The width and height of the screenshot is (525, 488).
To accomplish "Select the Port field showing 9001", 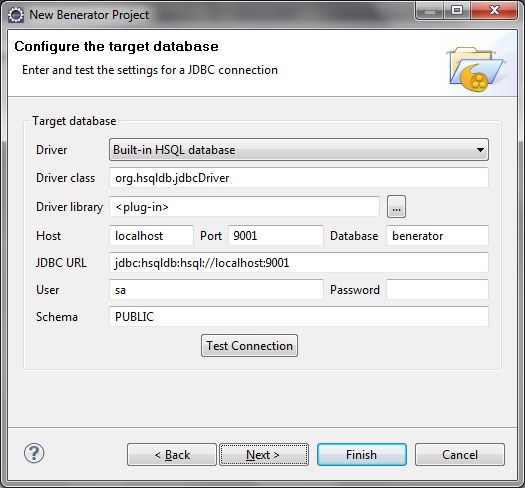I will pyautogui.click(x=276, y=236).
